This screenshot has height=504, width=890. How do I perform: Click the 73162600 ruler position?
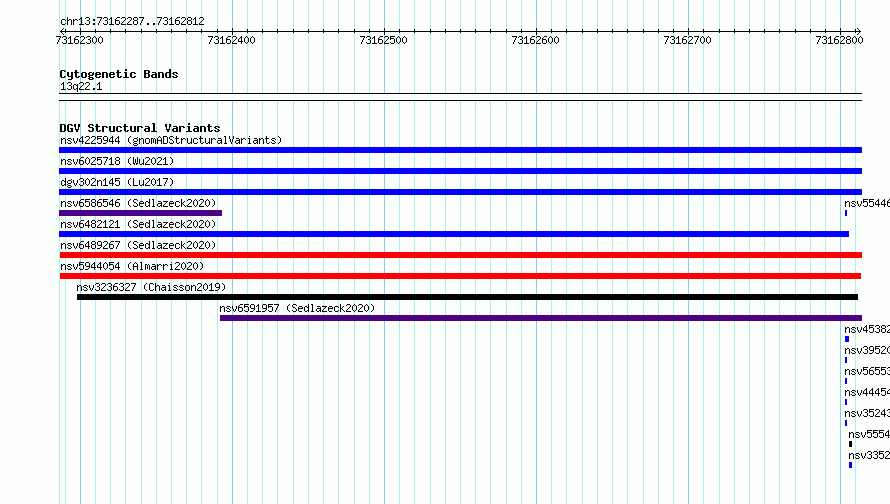535,40
